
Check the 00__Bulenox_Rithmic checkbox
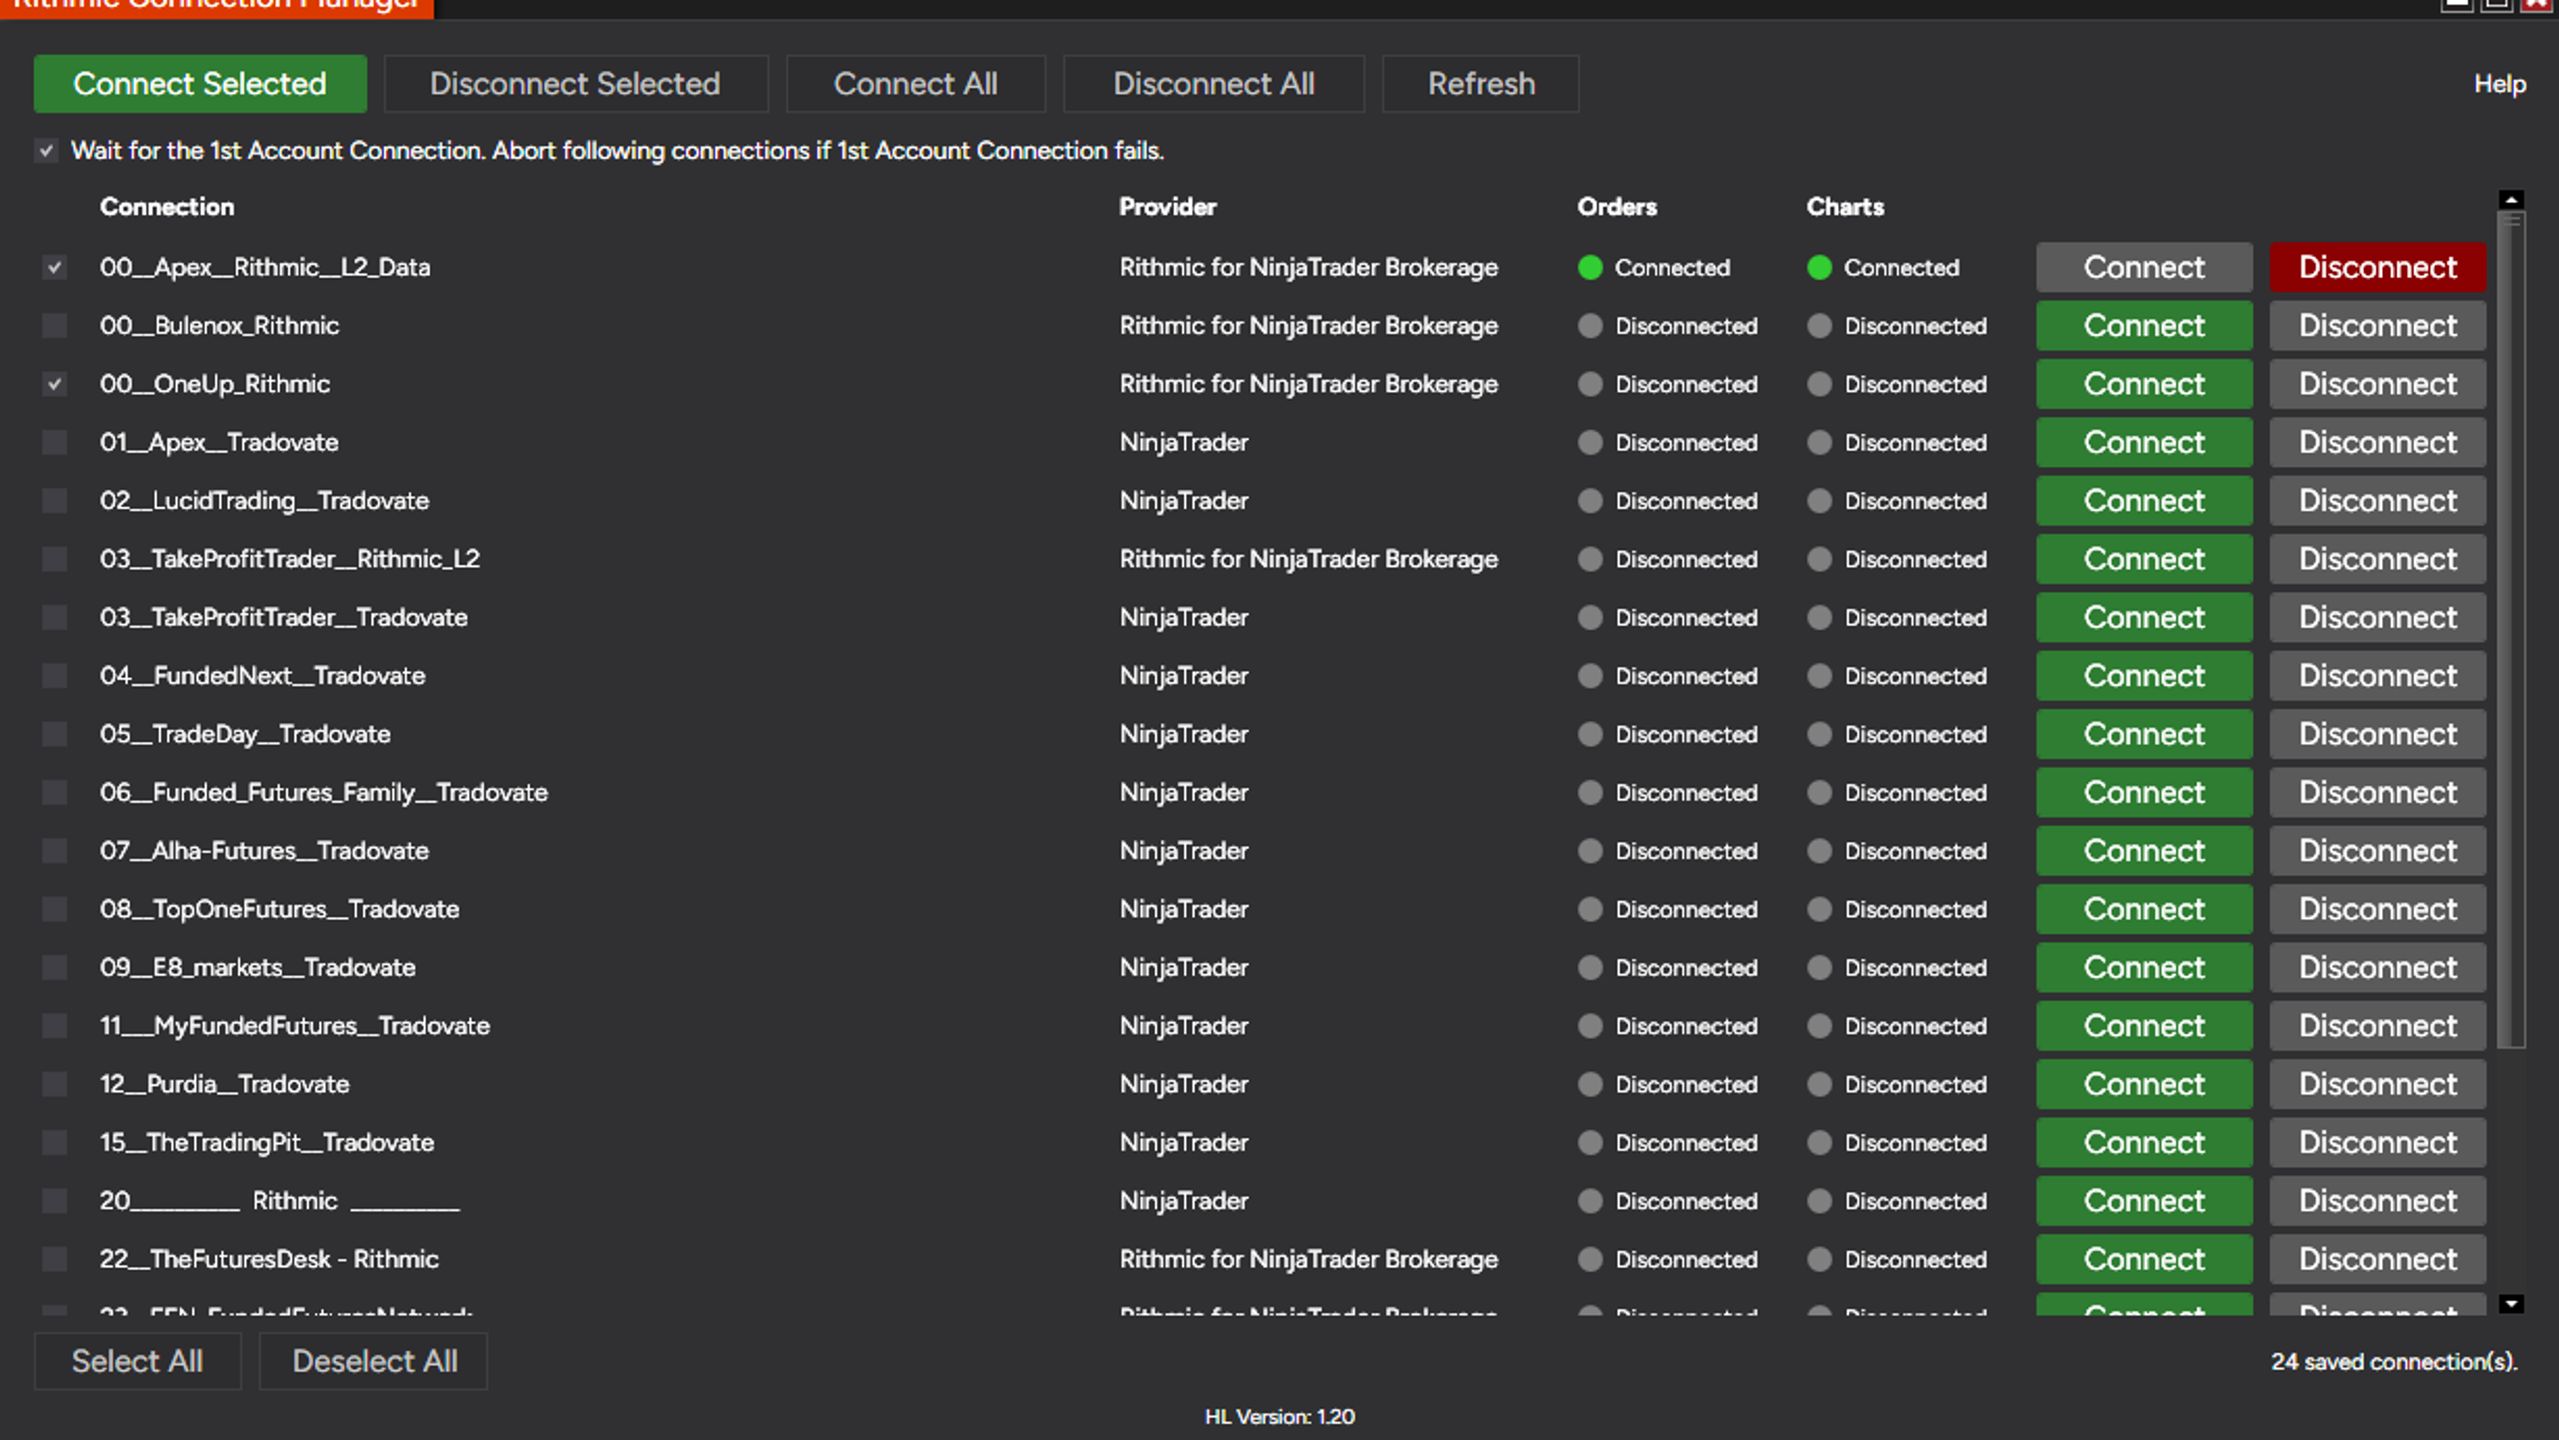click(54, 326)
